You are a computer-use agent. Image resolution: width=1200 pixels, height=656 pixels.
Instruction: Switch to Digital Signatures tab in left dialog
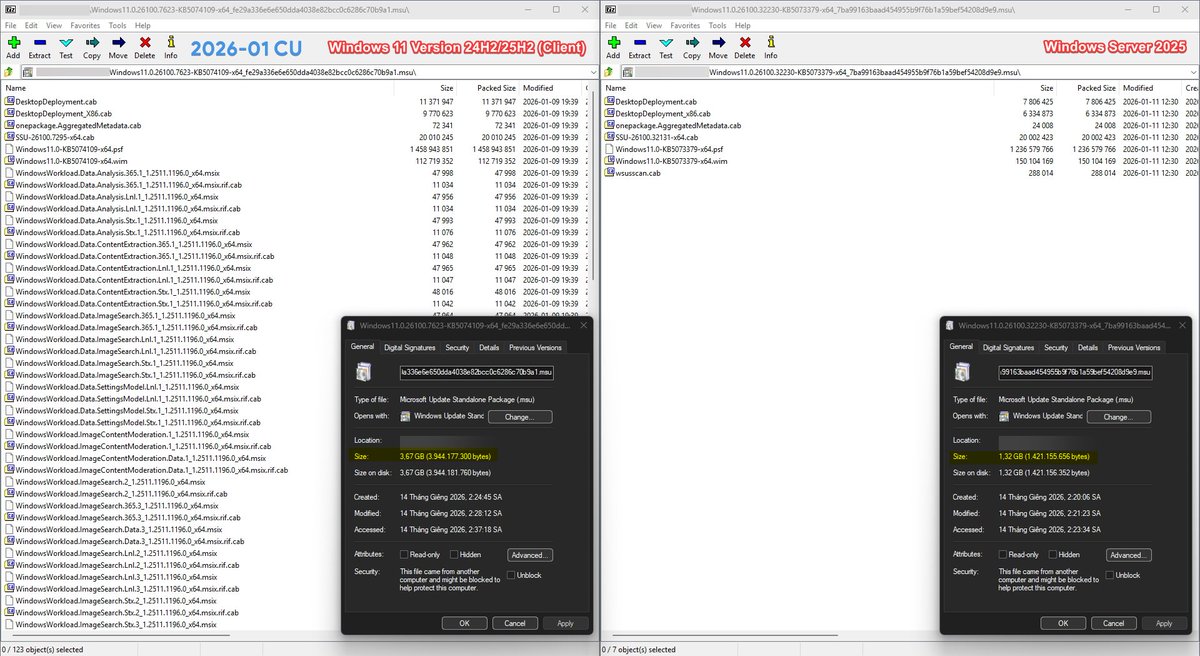pyautogui.click(x=408, y=348)
